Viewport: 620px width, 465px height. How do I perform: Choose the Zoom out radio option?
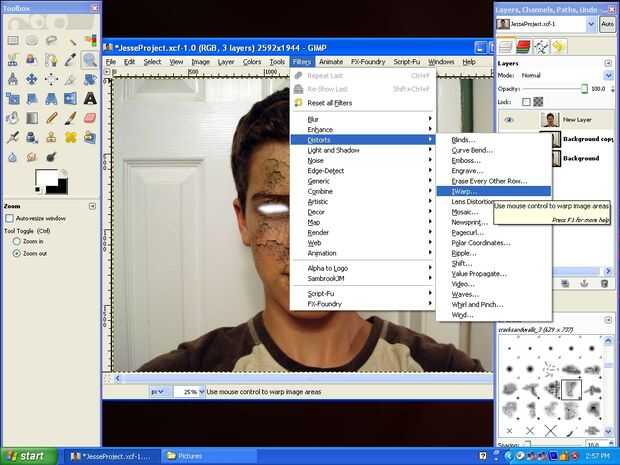click(16, 253)
